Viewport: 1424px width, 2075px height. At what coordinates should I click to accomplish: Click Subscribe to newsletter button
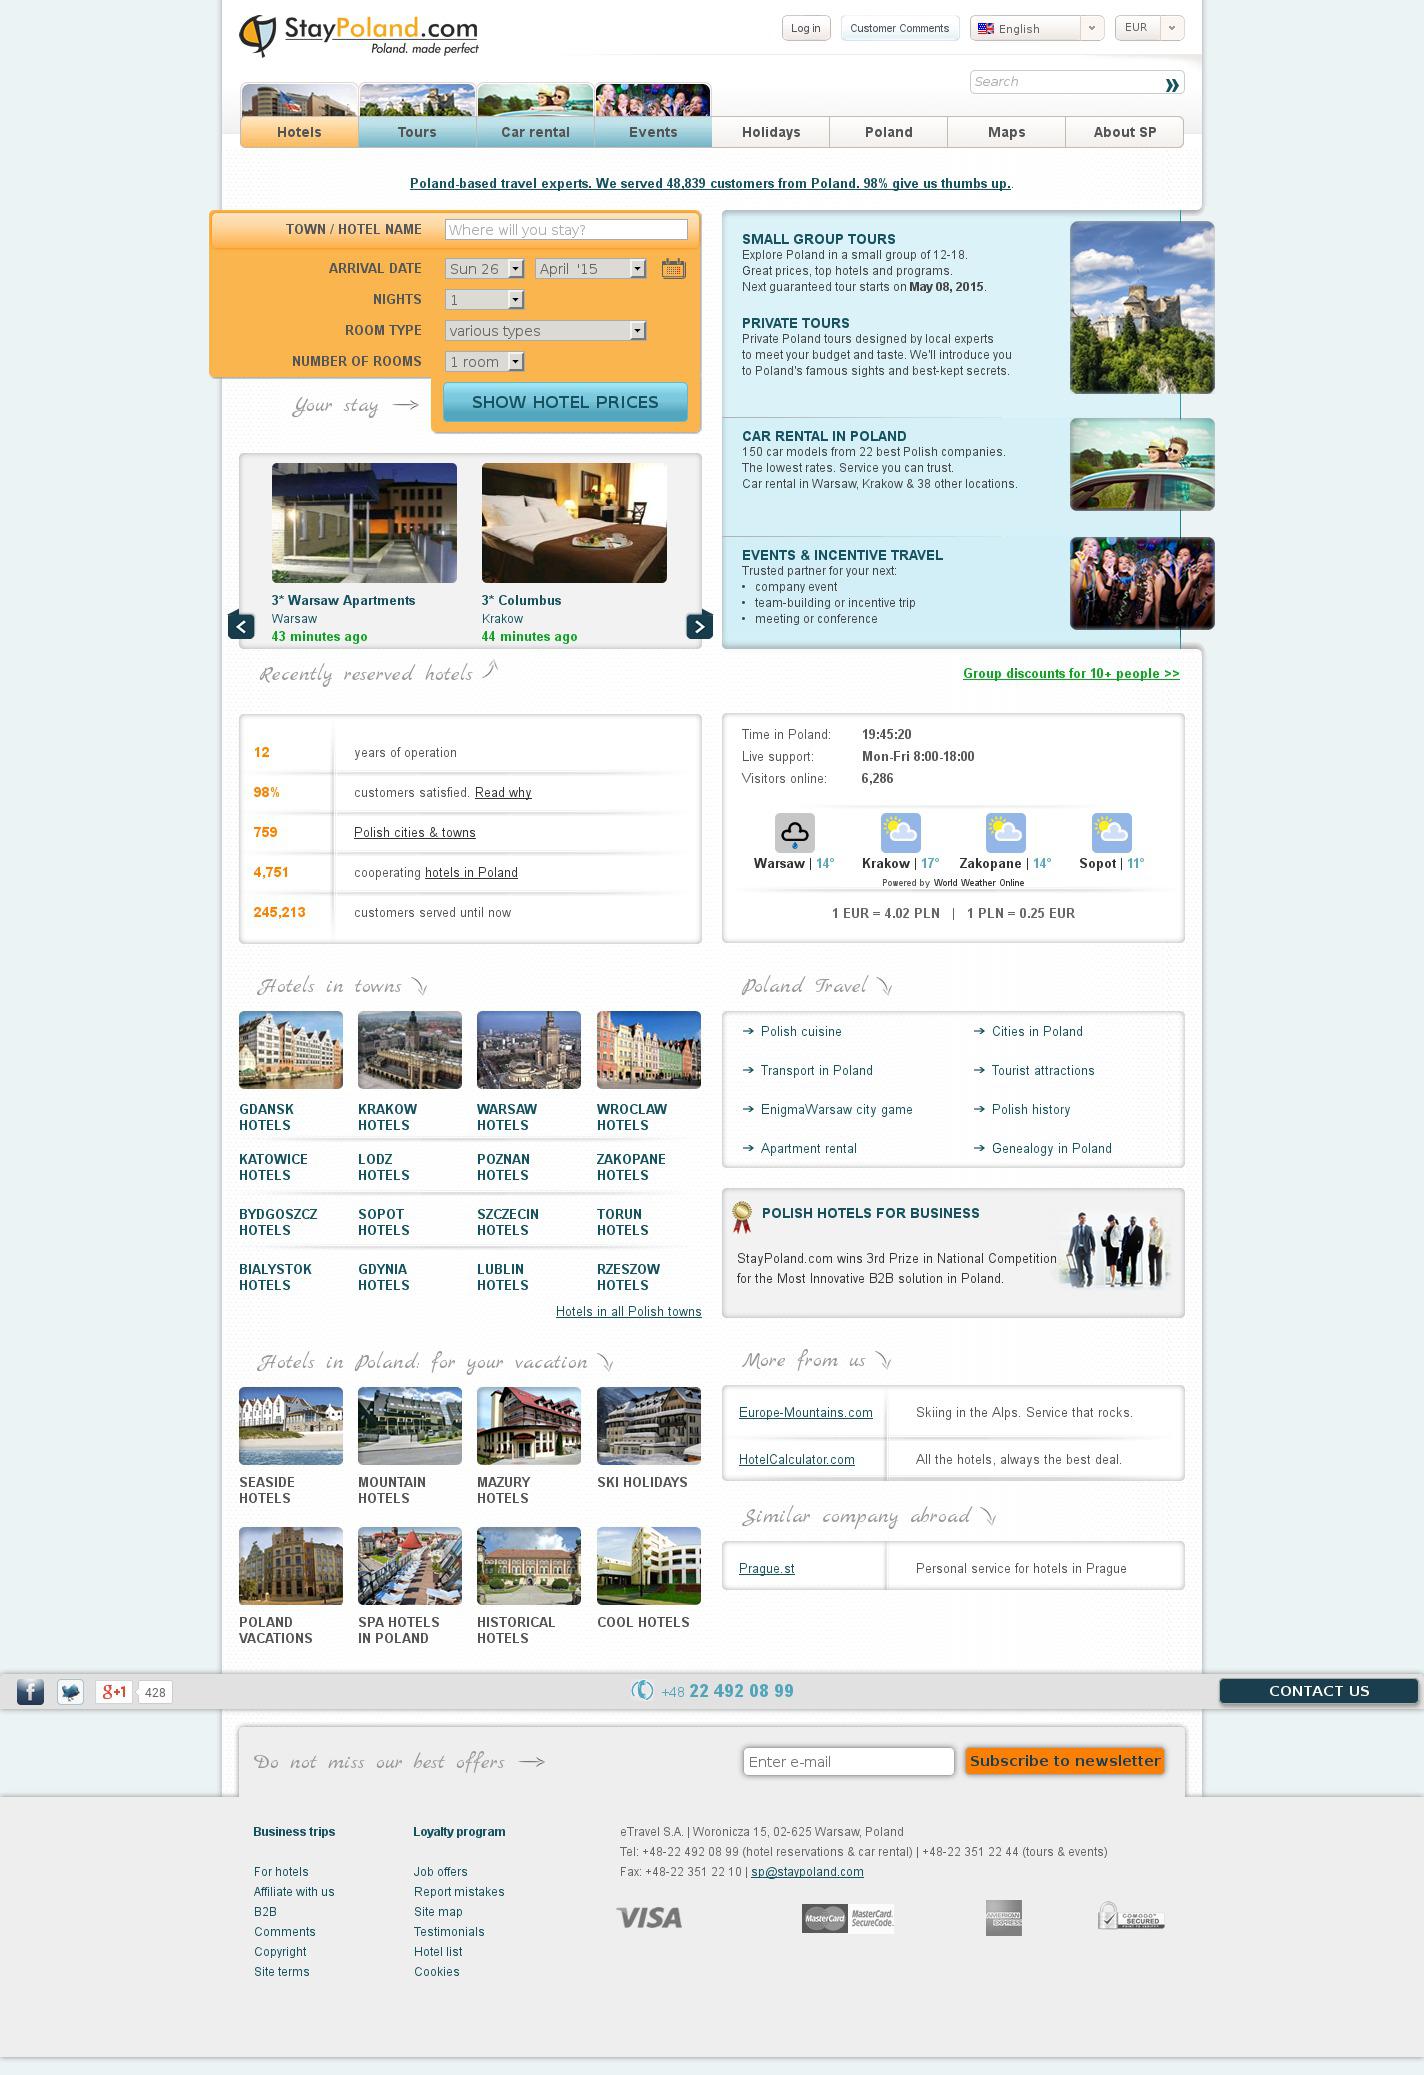(1064, 1761)
